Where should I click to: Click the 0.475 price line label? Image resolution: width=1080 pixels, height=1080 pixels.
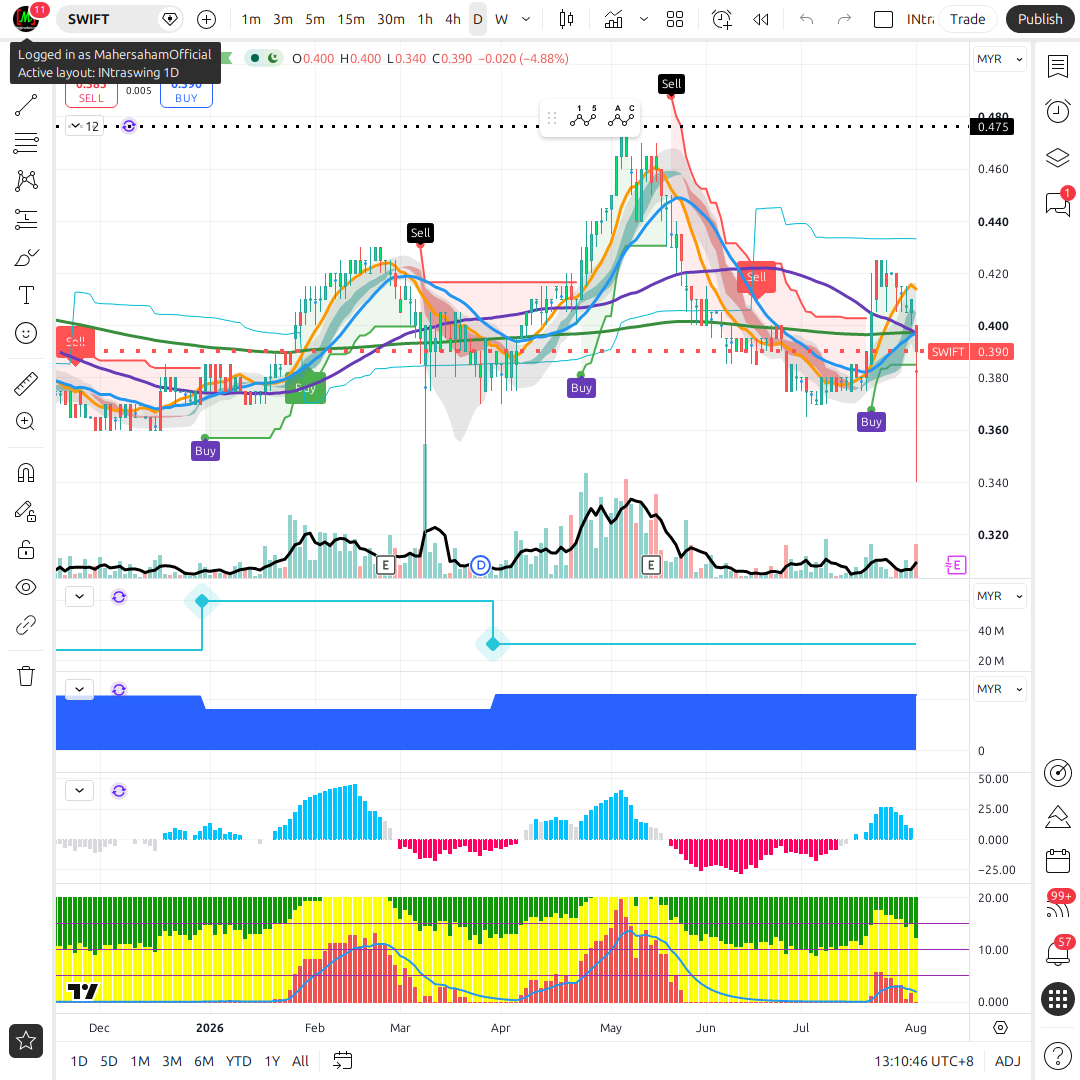[x=992, y=127]
